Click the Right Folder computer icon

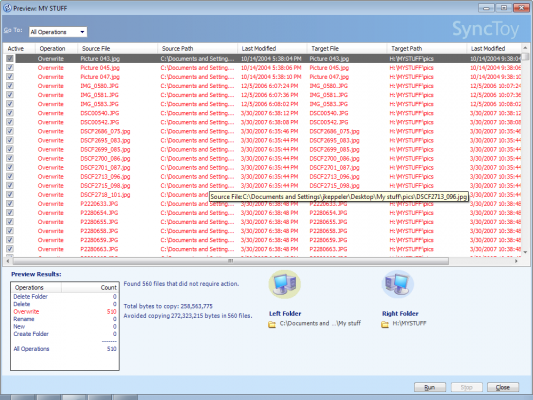click(x=397, y=284)
